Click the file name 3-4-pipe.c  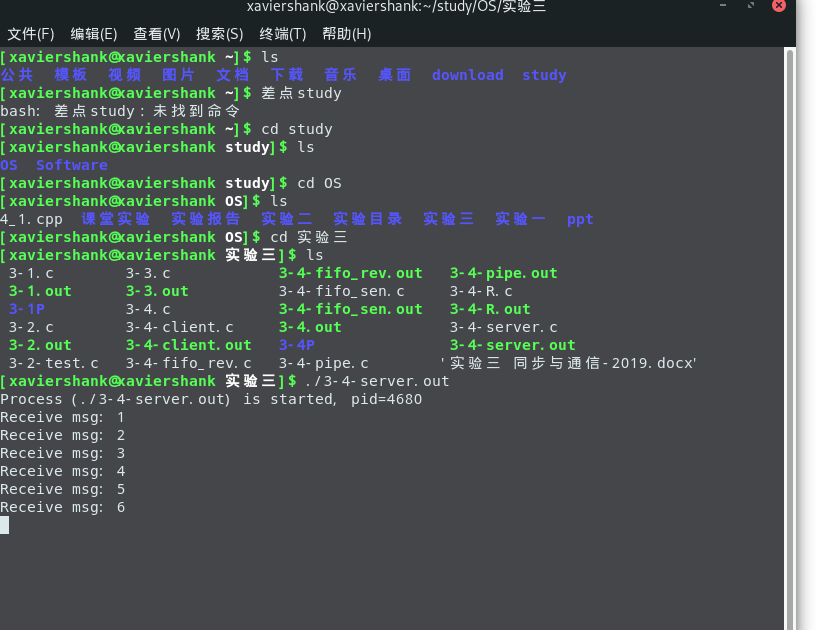[324, 363]
